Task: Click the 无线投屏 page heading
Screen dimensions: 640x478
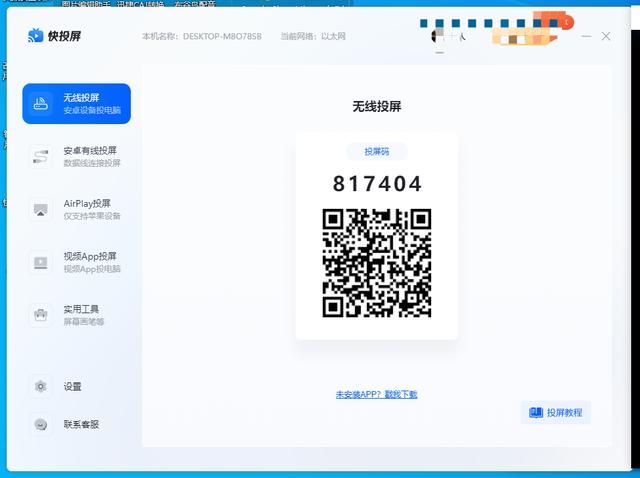Action: tap(377, 107)
